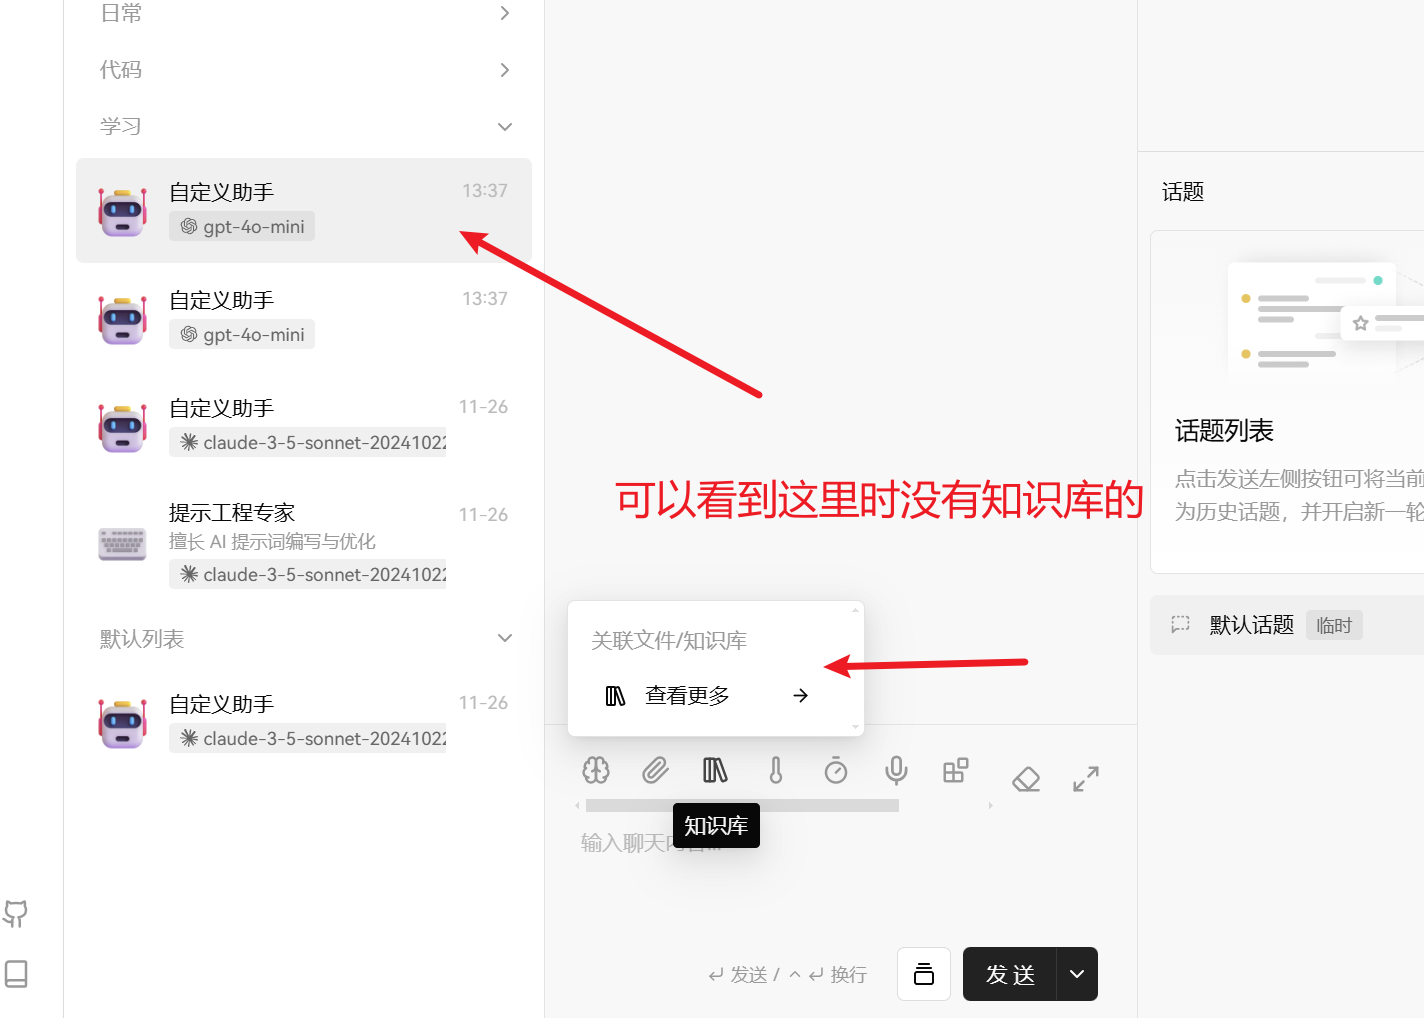The image size is (1424, 1018).
Task: Click the horizontal scrollbar under the toolbar icons
Action: pos(742,806)
